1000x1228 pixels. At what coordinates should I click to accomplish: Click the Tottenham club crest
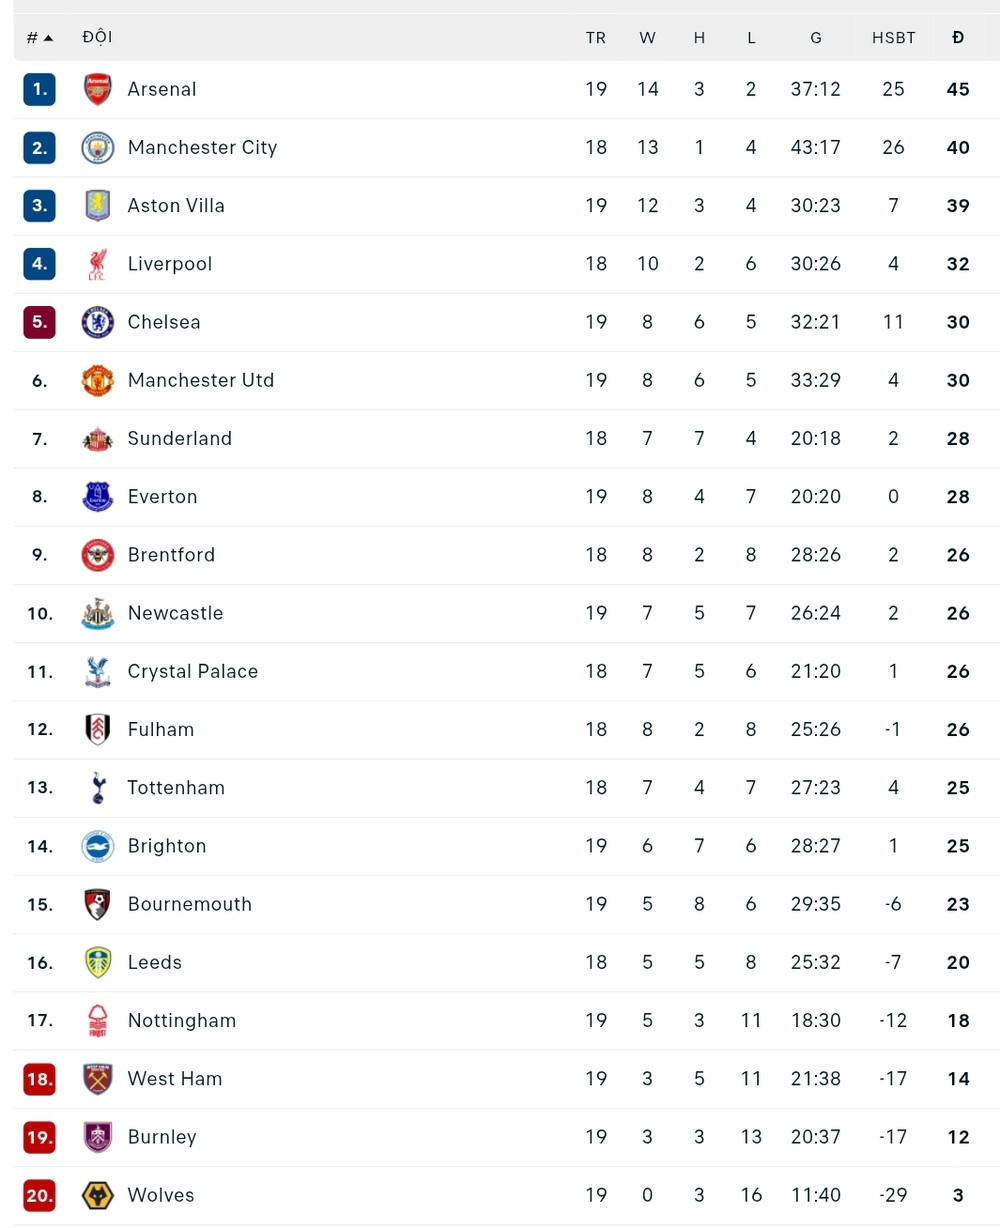(97, 787)
